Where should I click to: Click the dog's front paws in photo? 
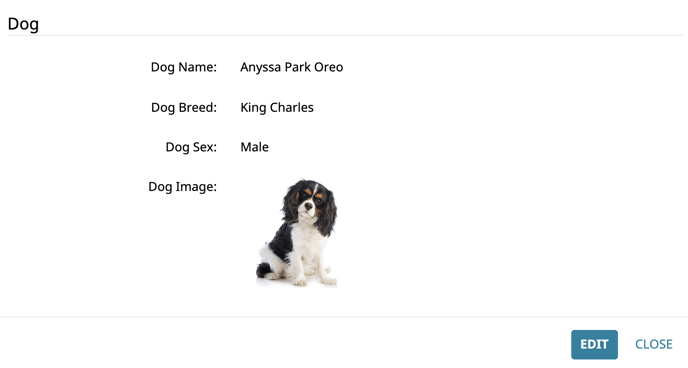pyautogui.click(x=314, y=280)
